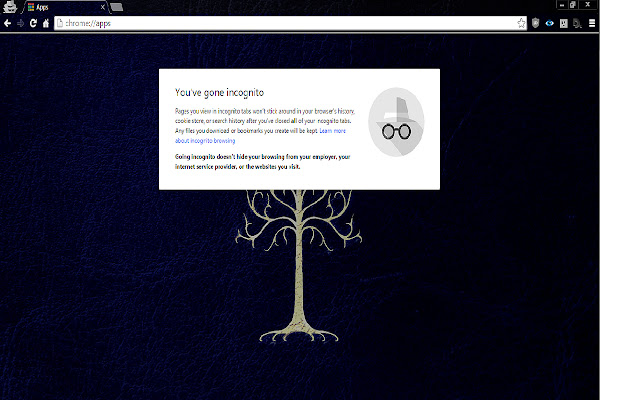This screenshot has width=640, height=400.
Task: Click the incognito spy icon in title bar
Action: pos(10,7)
